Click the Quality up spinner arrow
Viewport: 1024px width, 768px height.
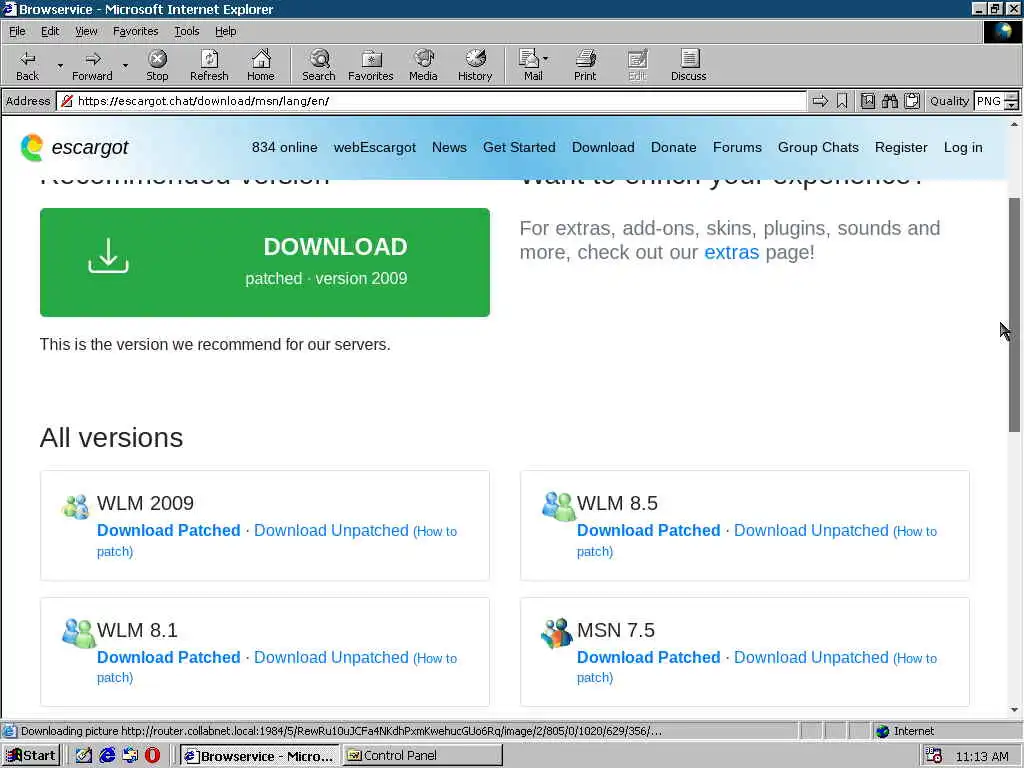pos(1011,97)
